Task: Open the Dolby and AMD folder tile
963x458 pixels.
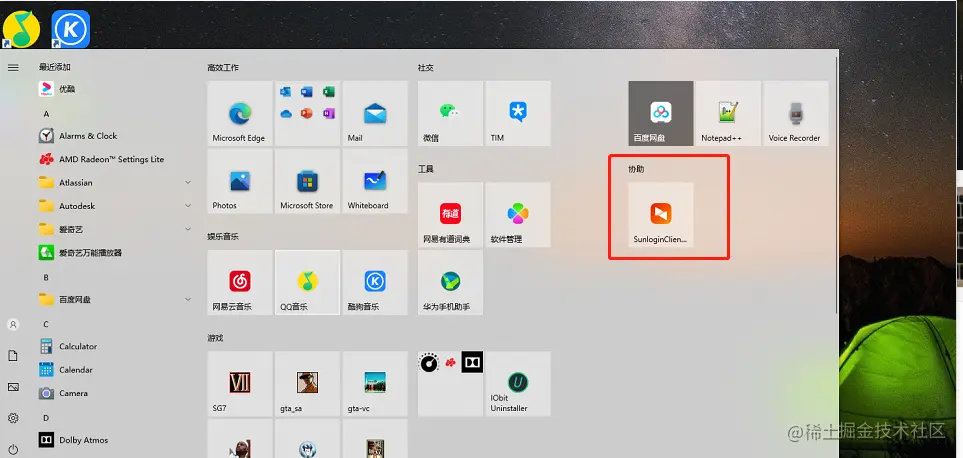Action: tap(450, 384)
